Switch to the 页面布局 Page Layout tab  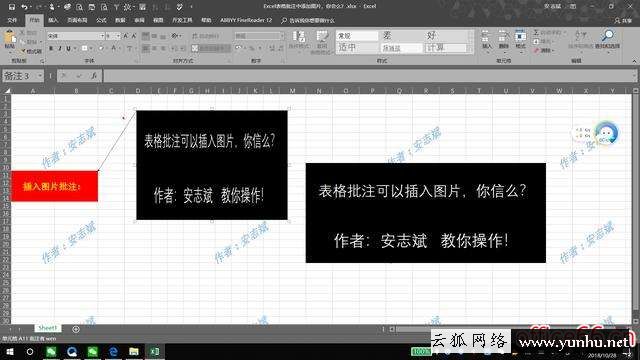pos(77,20)
